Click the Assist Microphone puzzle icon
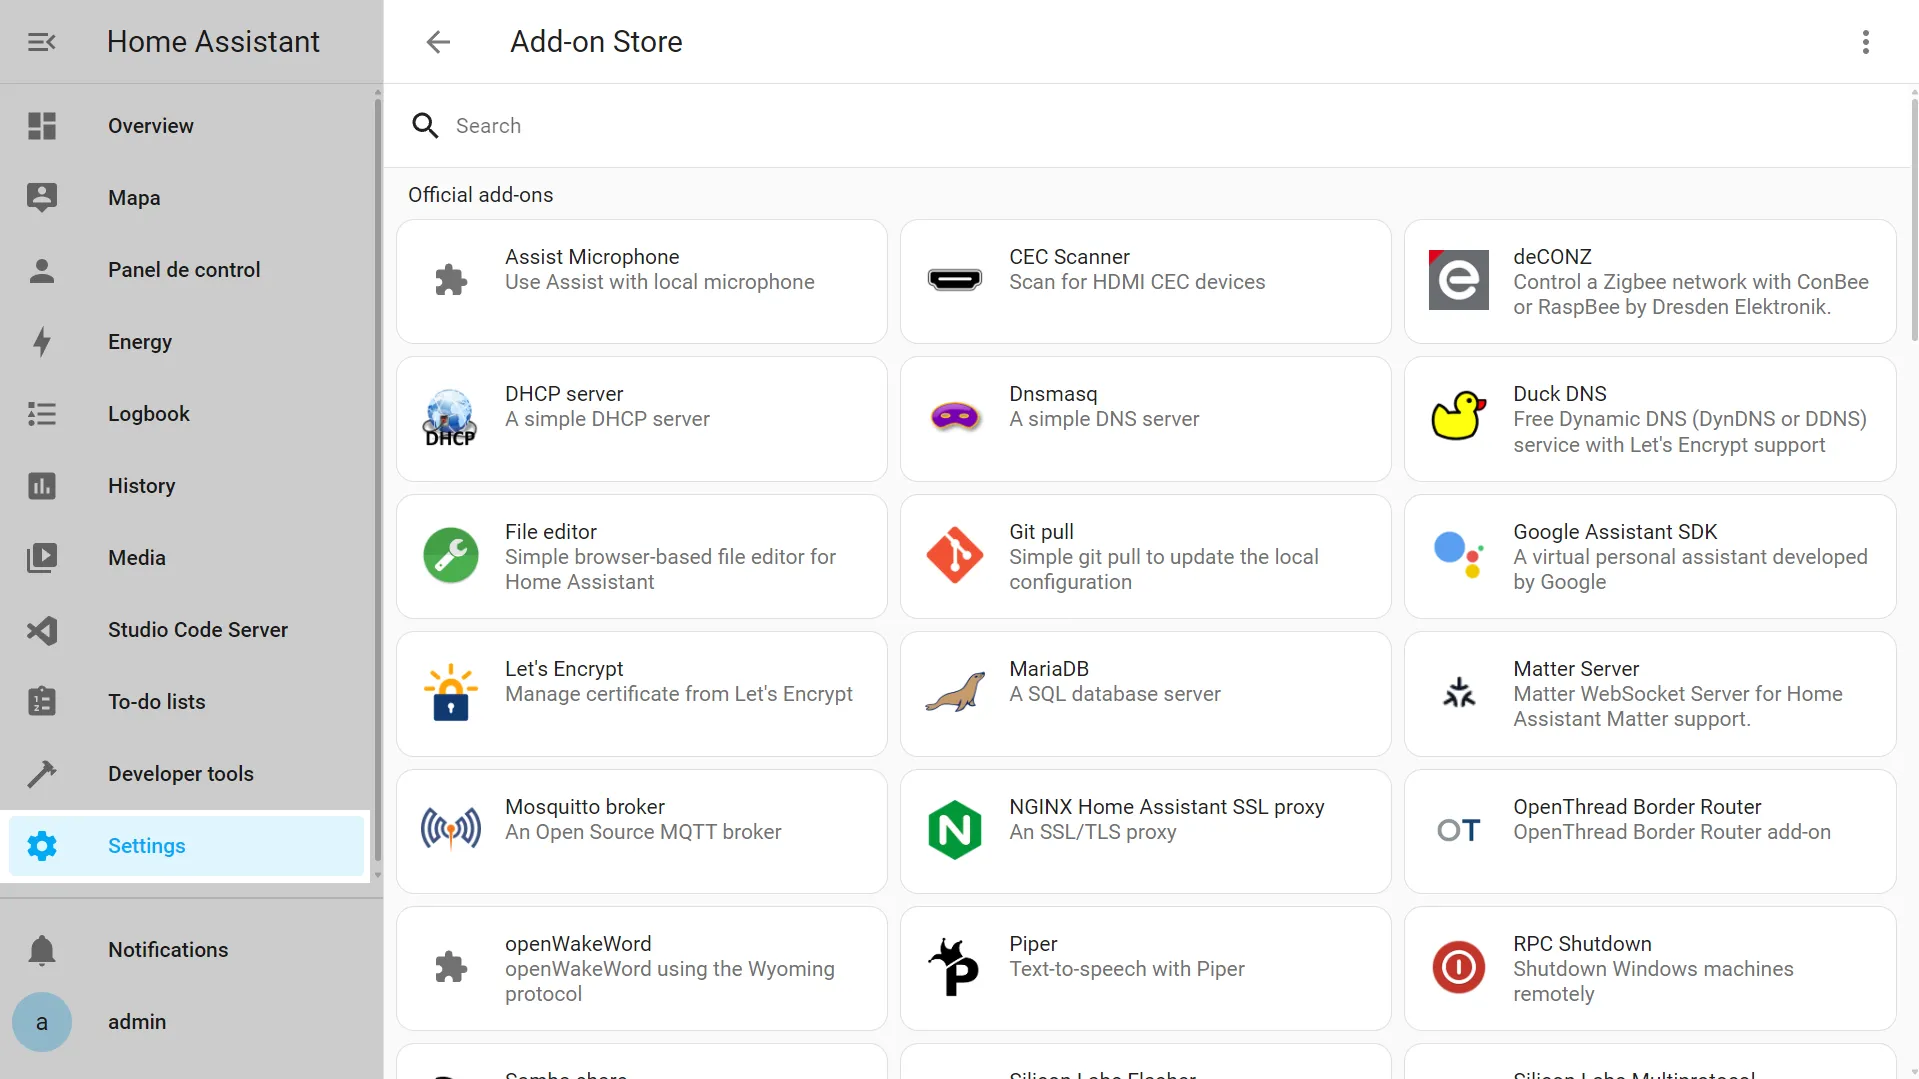1919x1079 pixels. pos(451,280)
